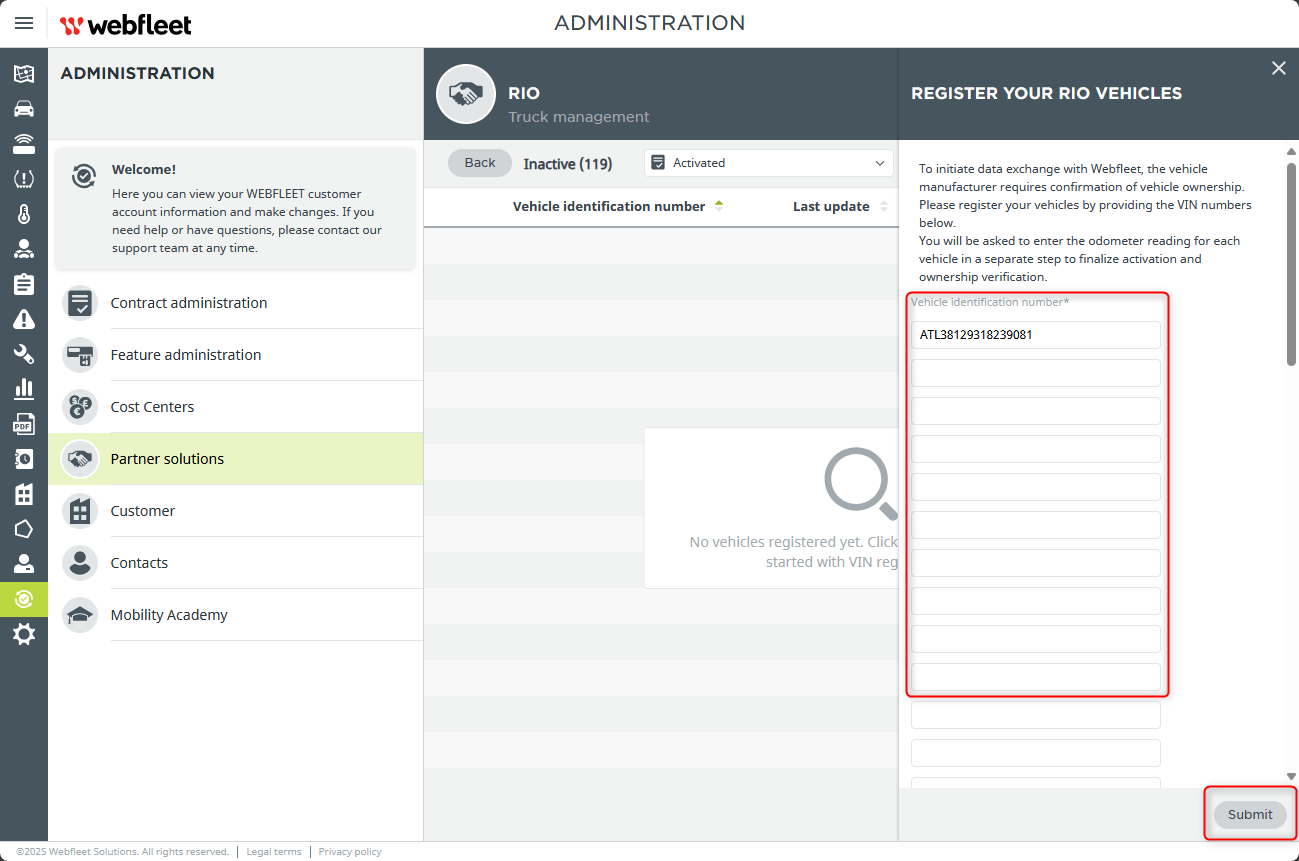Viewport: 1299px width, 861px height.
Task: Open the Map icon in sidebar
Action: point(24,74)
